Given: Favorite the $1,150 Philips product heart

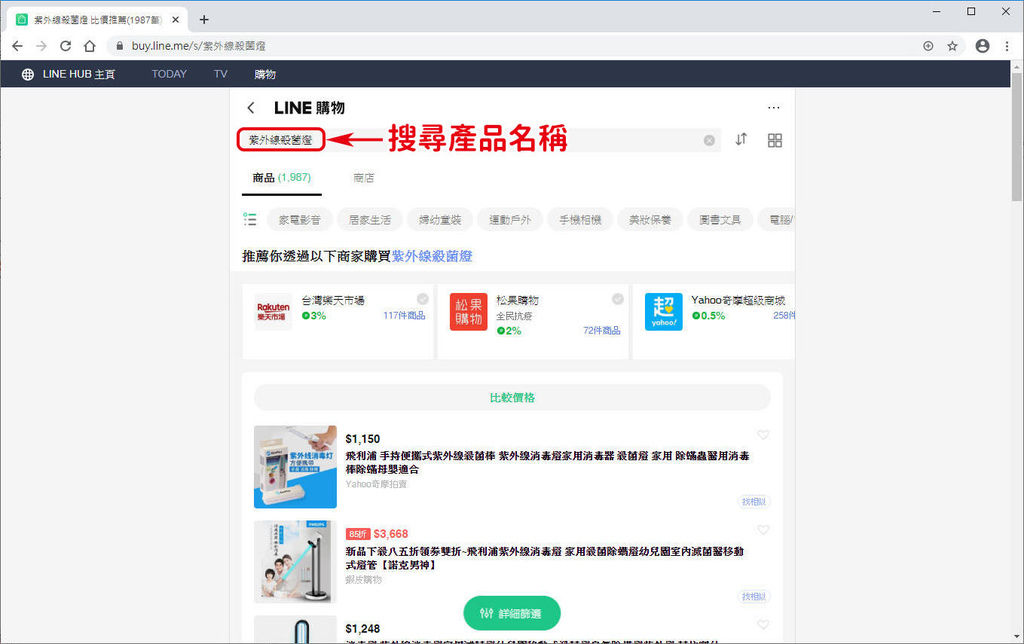Looking at the screenshot, I should tap(763, 435).
